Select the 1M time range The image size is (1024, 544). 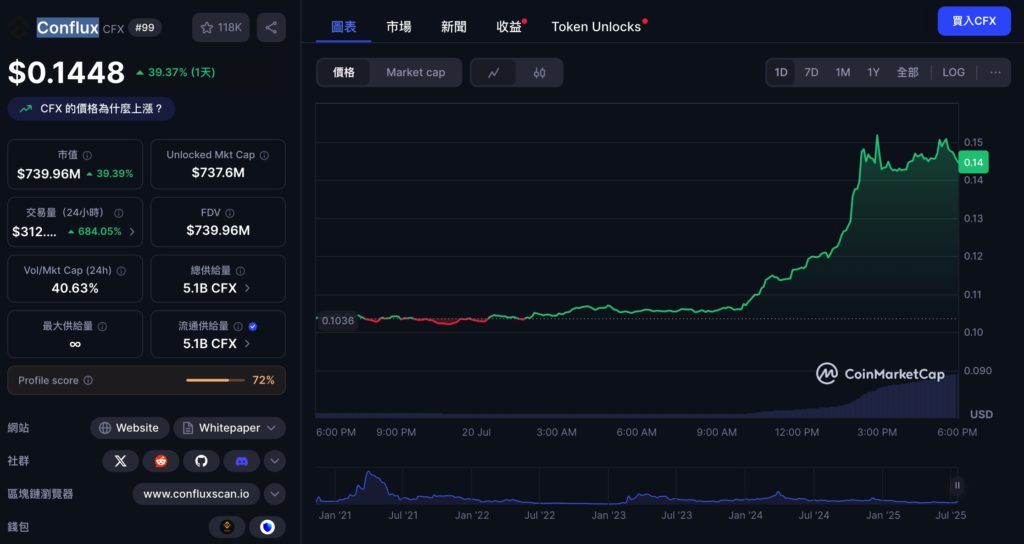(x=843, y=72)
